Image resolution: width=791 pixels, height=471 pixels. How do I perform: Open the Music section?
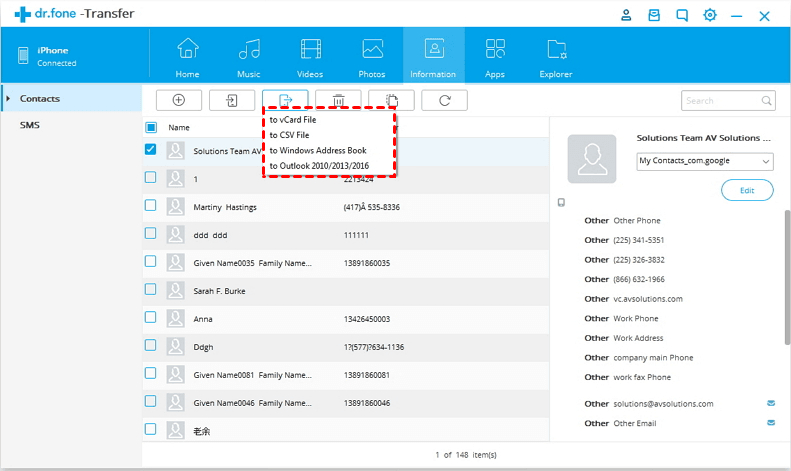pyautogui.click(x=249, y=55)
